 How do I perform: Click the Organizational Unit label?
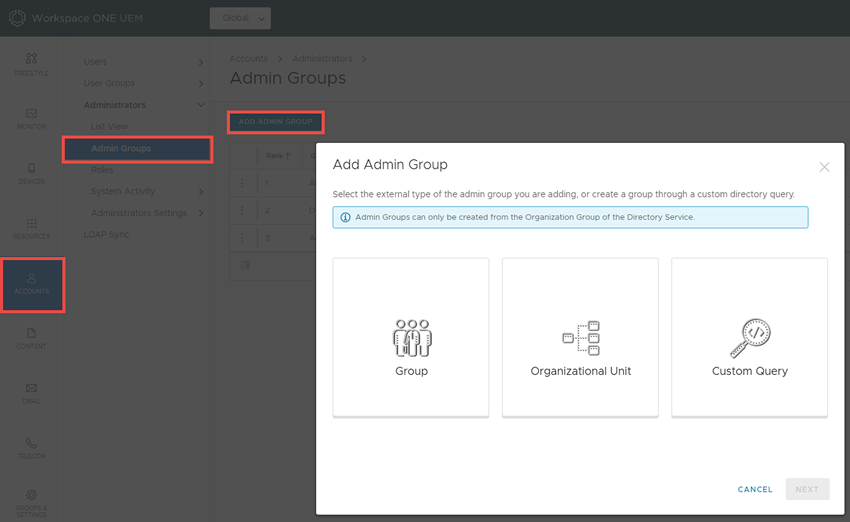pyautogui.click(x=581, y=371)
